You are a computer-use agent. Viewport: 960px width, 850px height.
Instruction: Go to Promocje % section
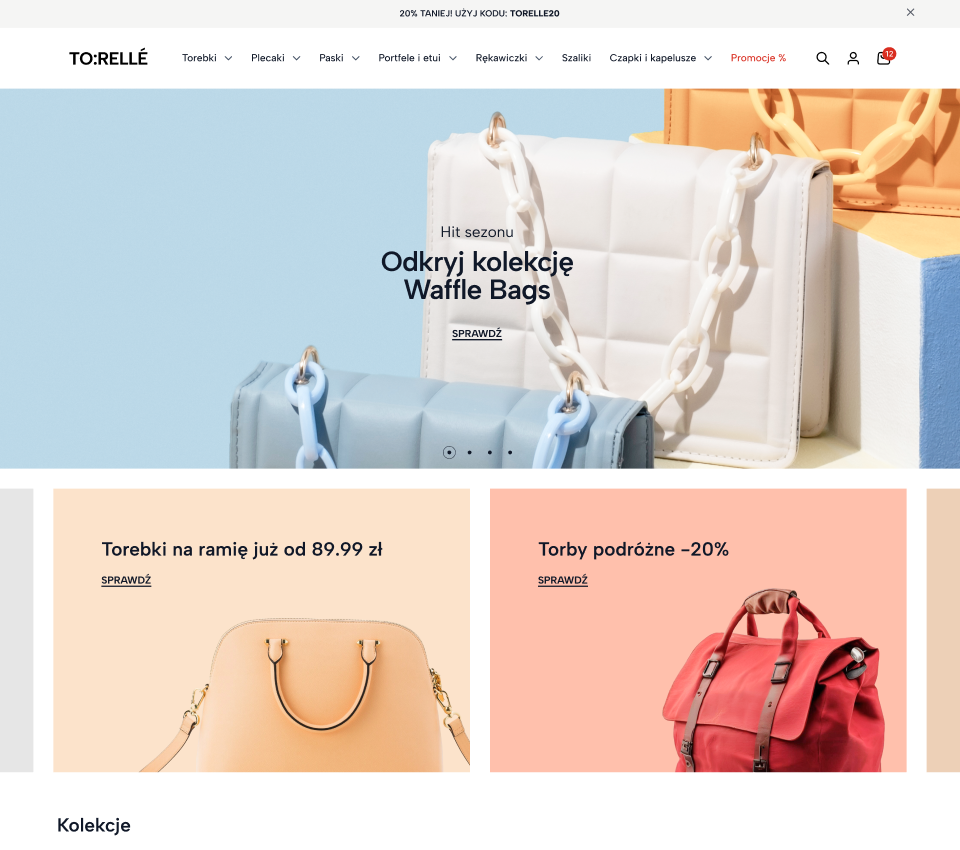click(x=758, y=58)
